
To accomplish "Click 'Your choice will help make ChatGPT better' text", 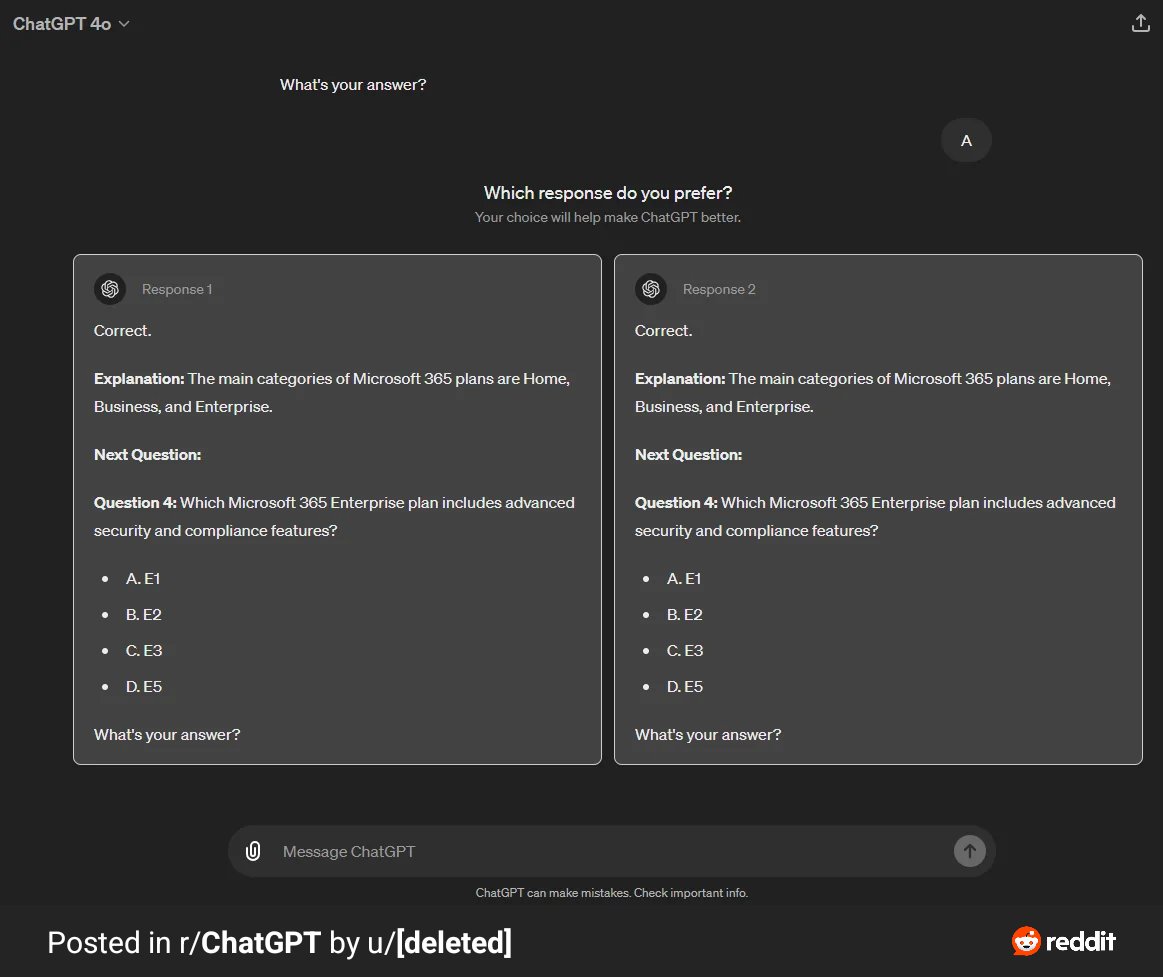I will click(607, 217).
